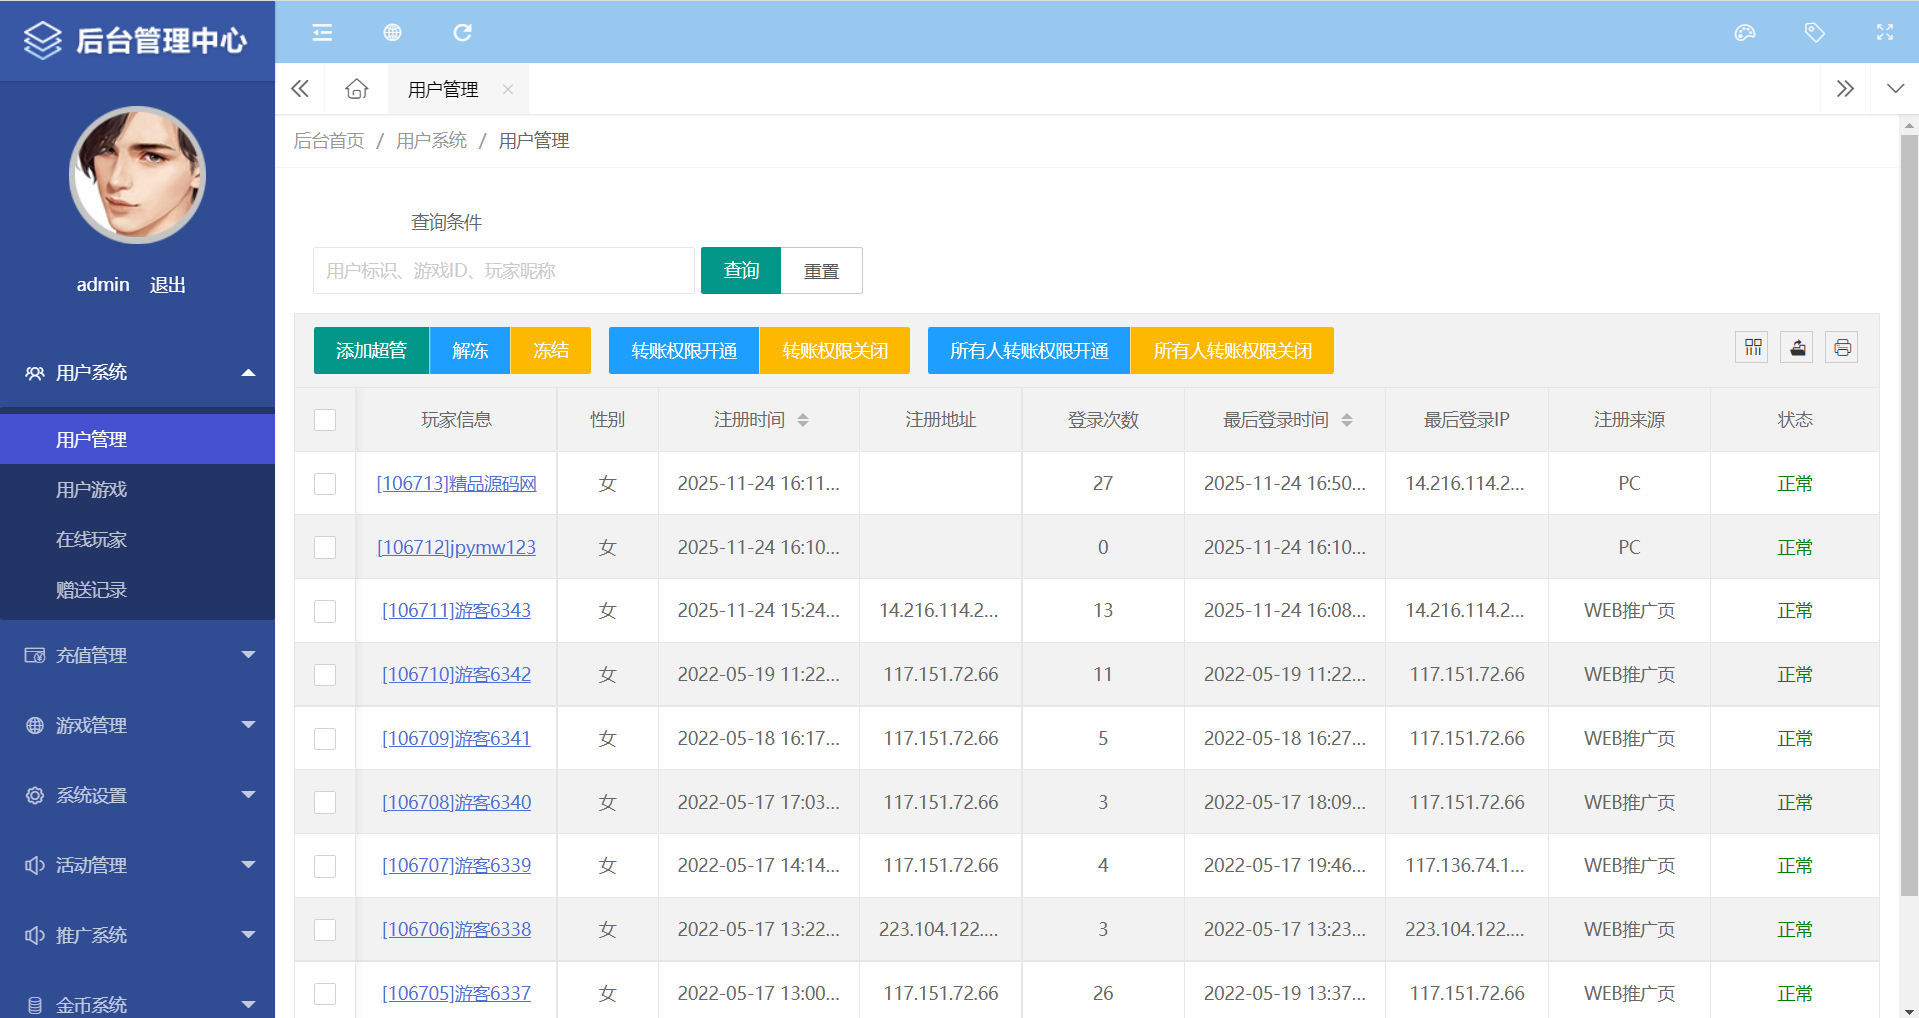The width and height of the screenshot is (1919, 1018).
Task: Open the tab operations dropdown chevron
Action: [x=1894, y=89]
